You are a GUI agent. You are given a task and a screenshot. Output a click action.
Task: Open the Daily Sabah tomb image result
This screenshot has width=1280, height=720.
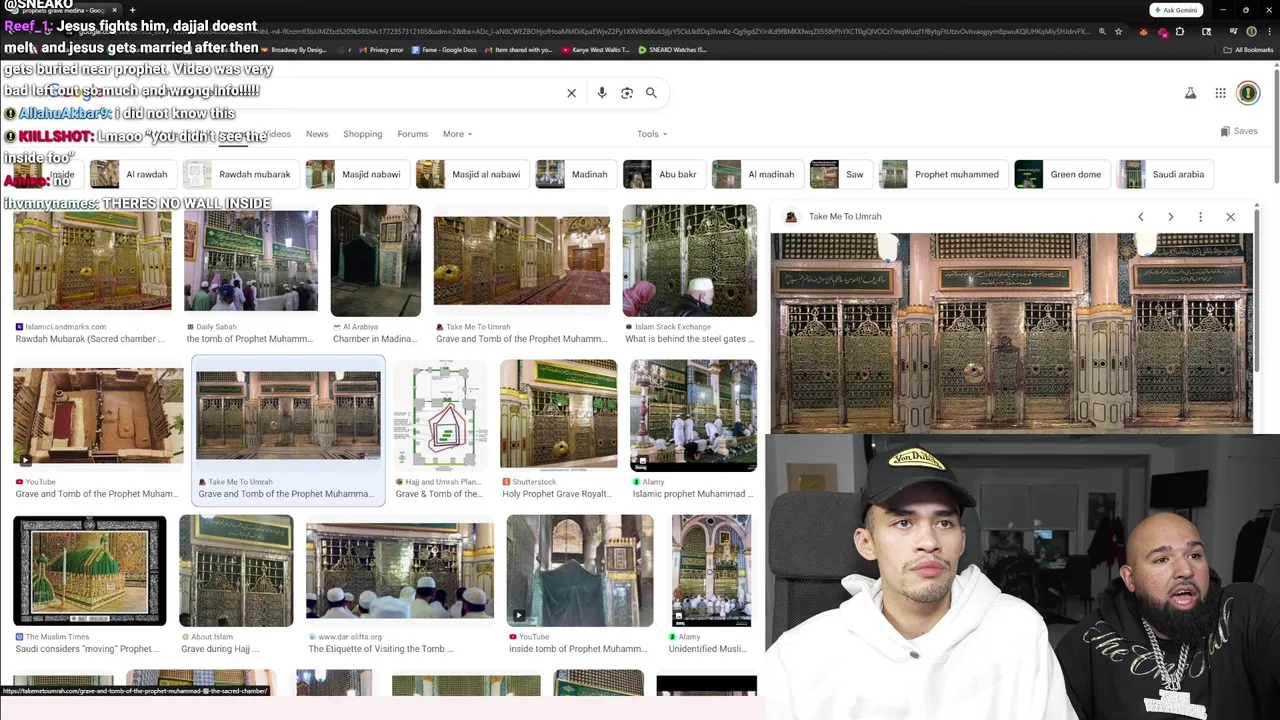pyautogui.click(x=251, y=262)
